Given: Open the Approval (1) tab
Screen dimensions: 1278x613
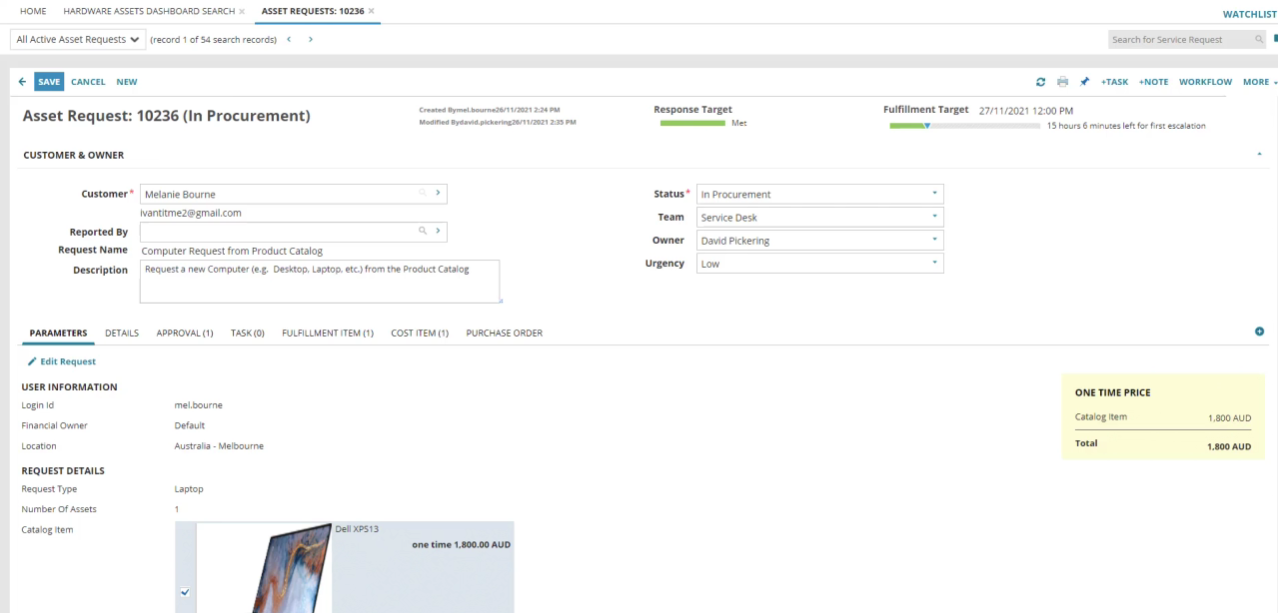Looking at the screenshot, I should click(184, 333).
